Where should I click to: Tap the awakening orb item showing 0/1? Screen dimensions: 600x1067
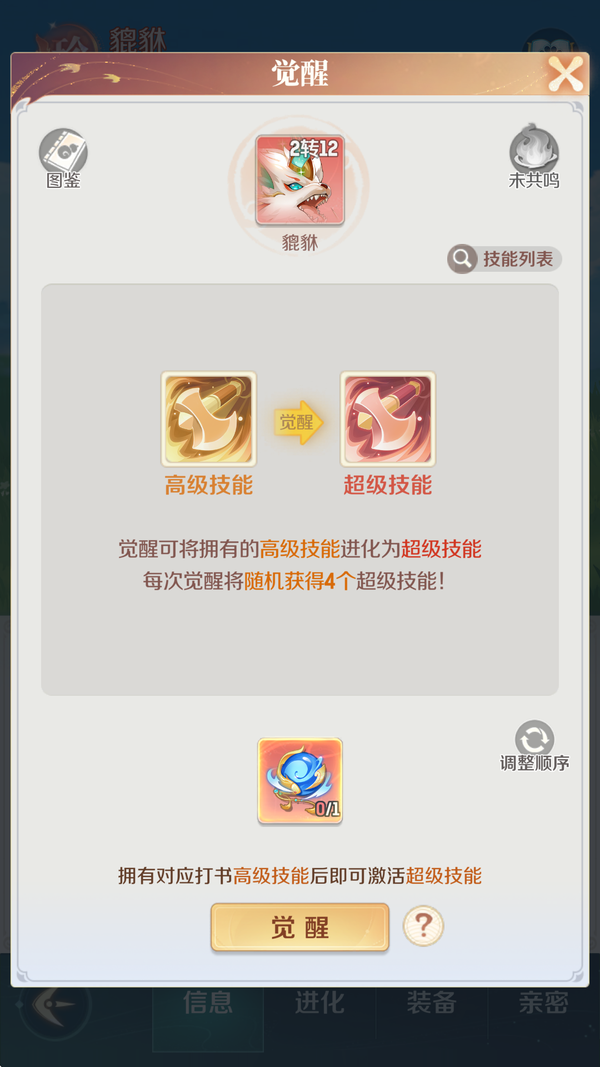click(300, 781)
